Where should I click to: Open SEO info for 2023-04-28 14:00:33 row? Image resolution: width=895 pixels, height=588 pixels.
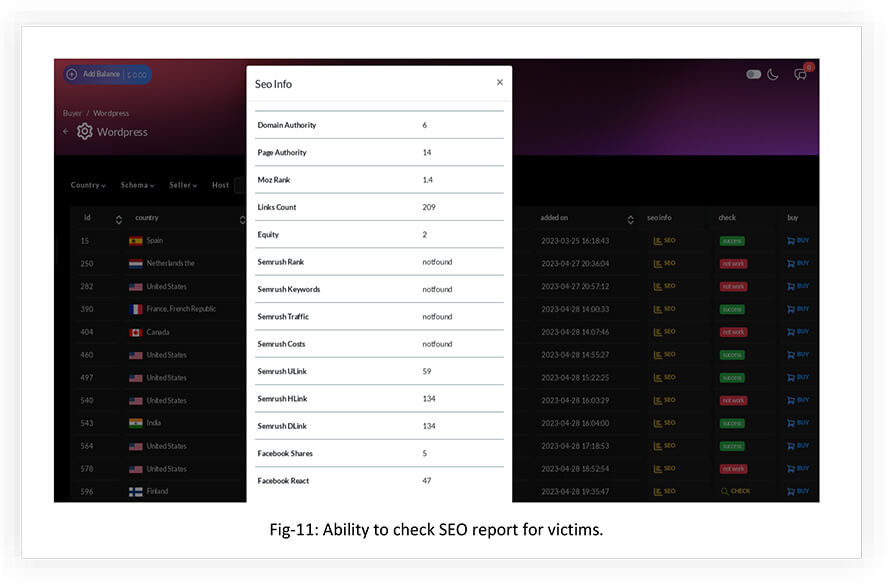[x=664, y=309]
